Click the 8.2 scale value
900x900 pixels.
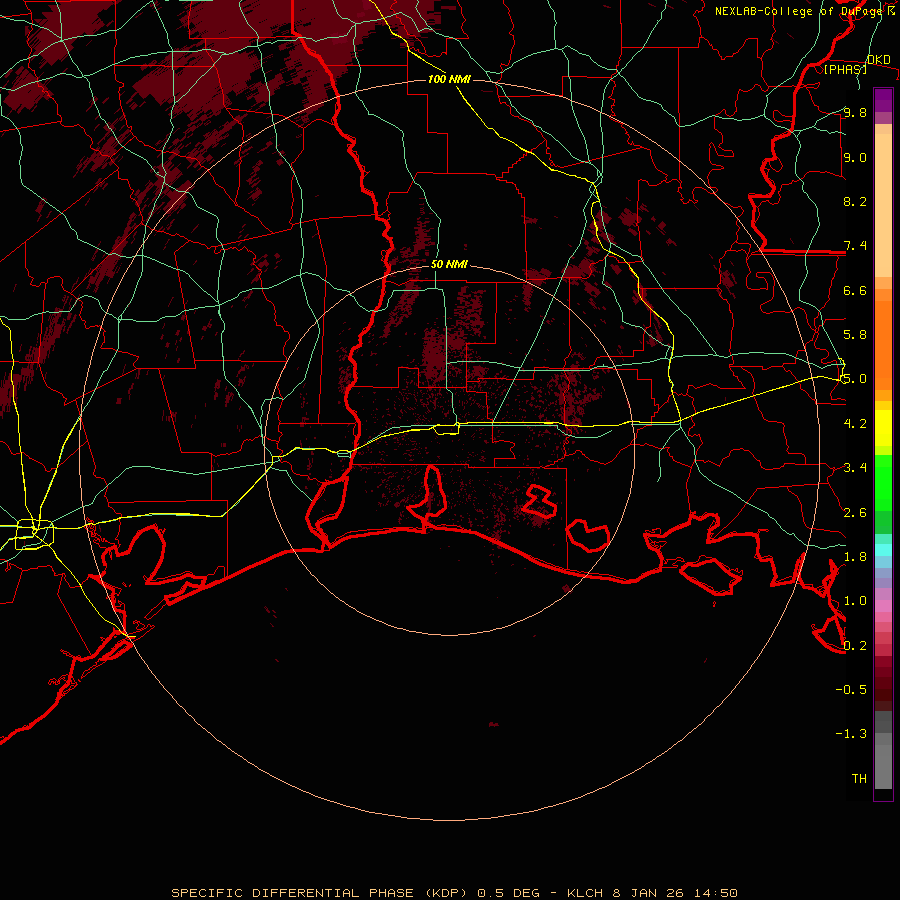point(855,201)
